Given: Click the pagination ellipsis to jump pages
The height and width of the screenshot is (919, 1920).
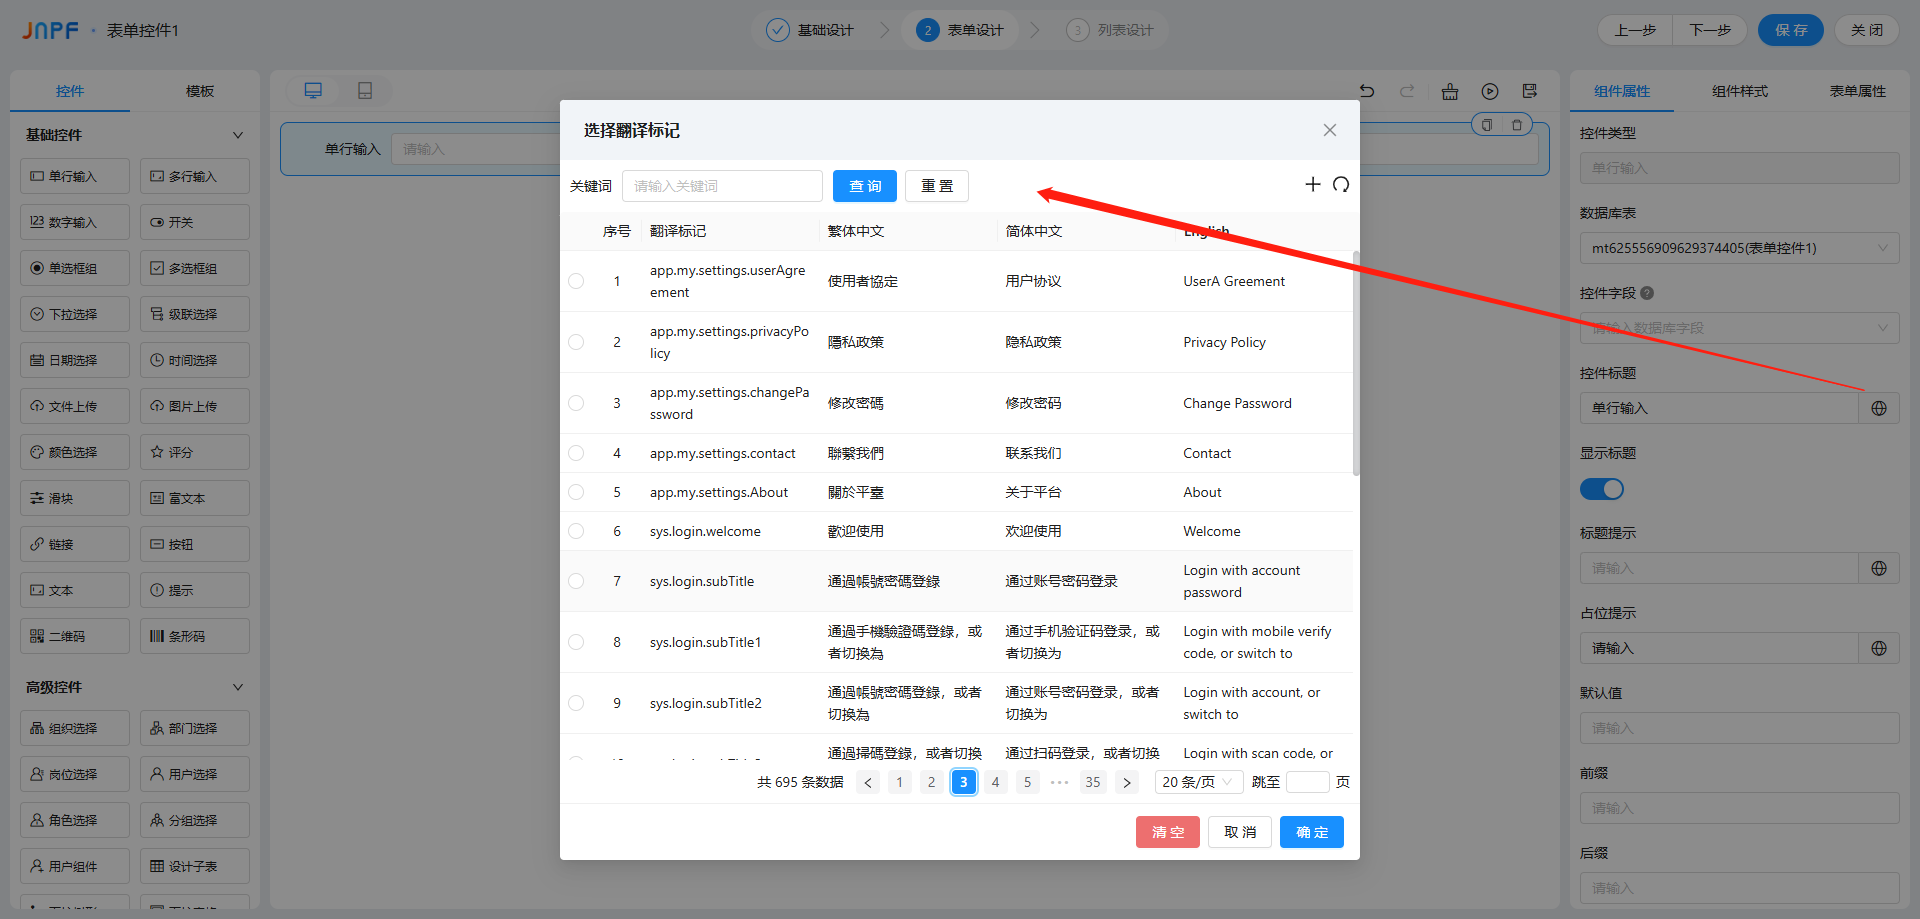Looking at the screenshot, I should click(x=1060, y=782).
